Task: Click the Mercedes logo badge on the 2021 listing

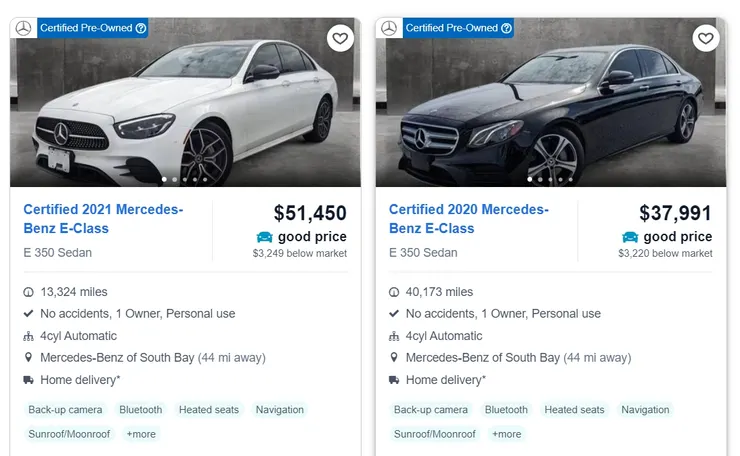Action: [23, 28]
